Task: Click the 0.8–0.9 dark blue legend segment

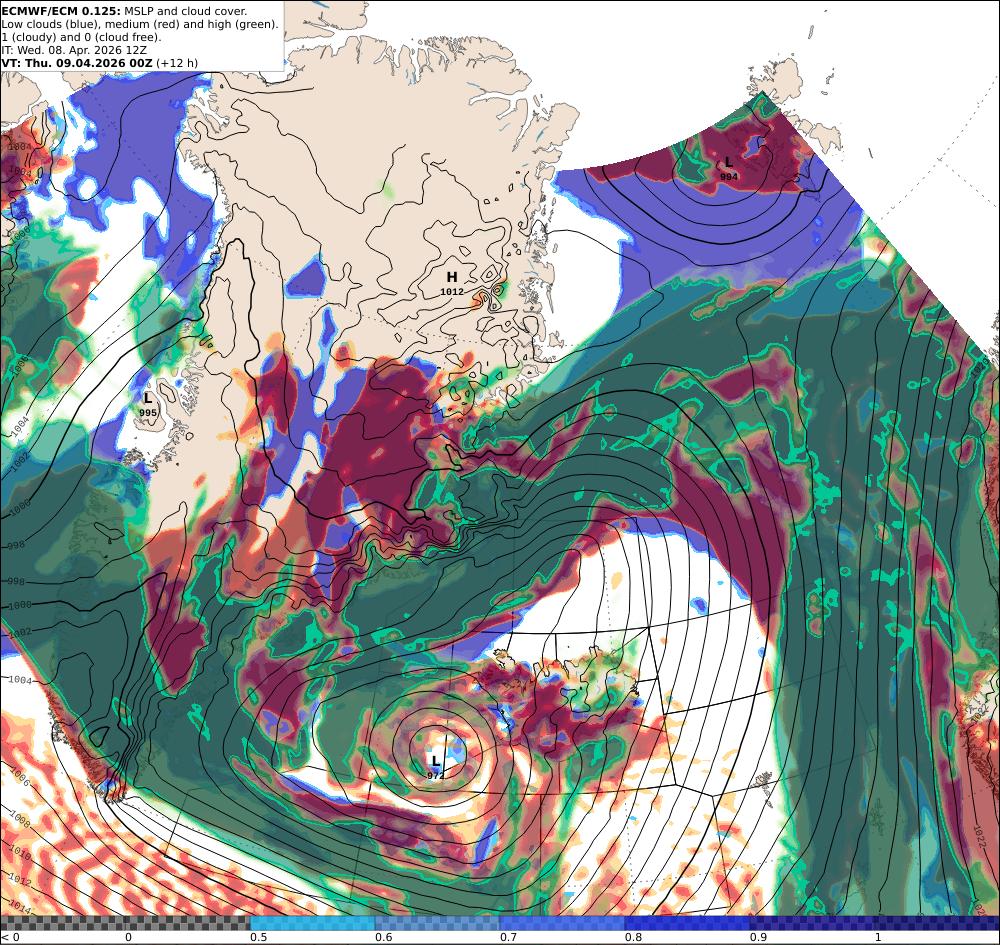Action: [x=688, y=923]
